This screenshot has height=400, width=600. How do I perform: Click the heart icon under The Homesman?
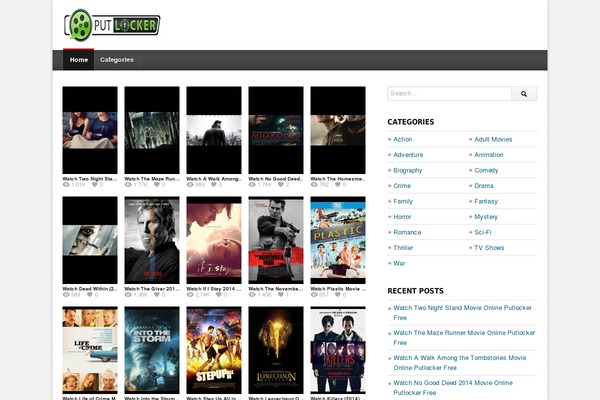point(338,184)
